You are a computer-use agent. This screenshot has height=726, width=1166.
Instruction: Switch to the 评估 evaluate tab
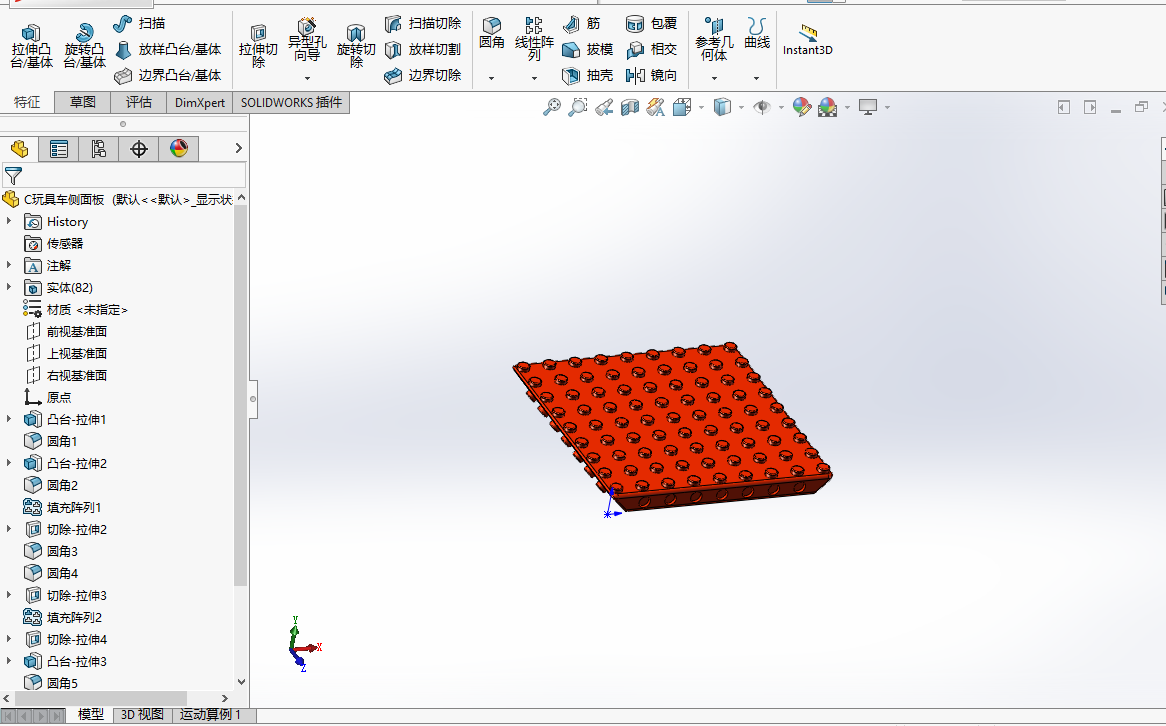pyautogui.click(x=138, y=103)
